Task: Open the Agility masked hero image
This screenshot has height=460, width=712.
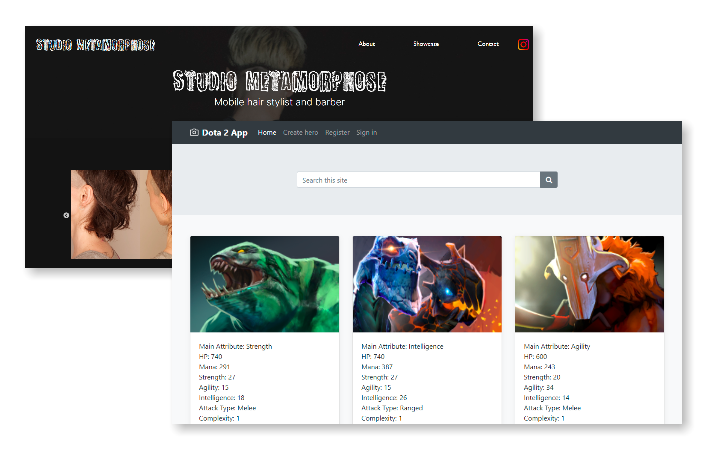Action: [589, 284]
